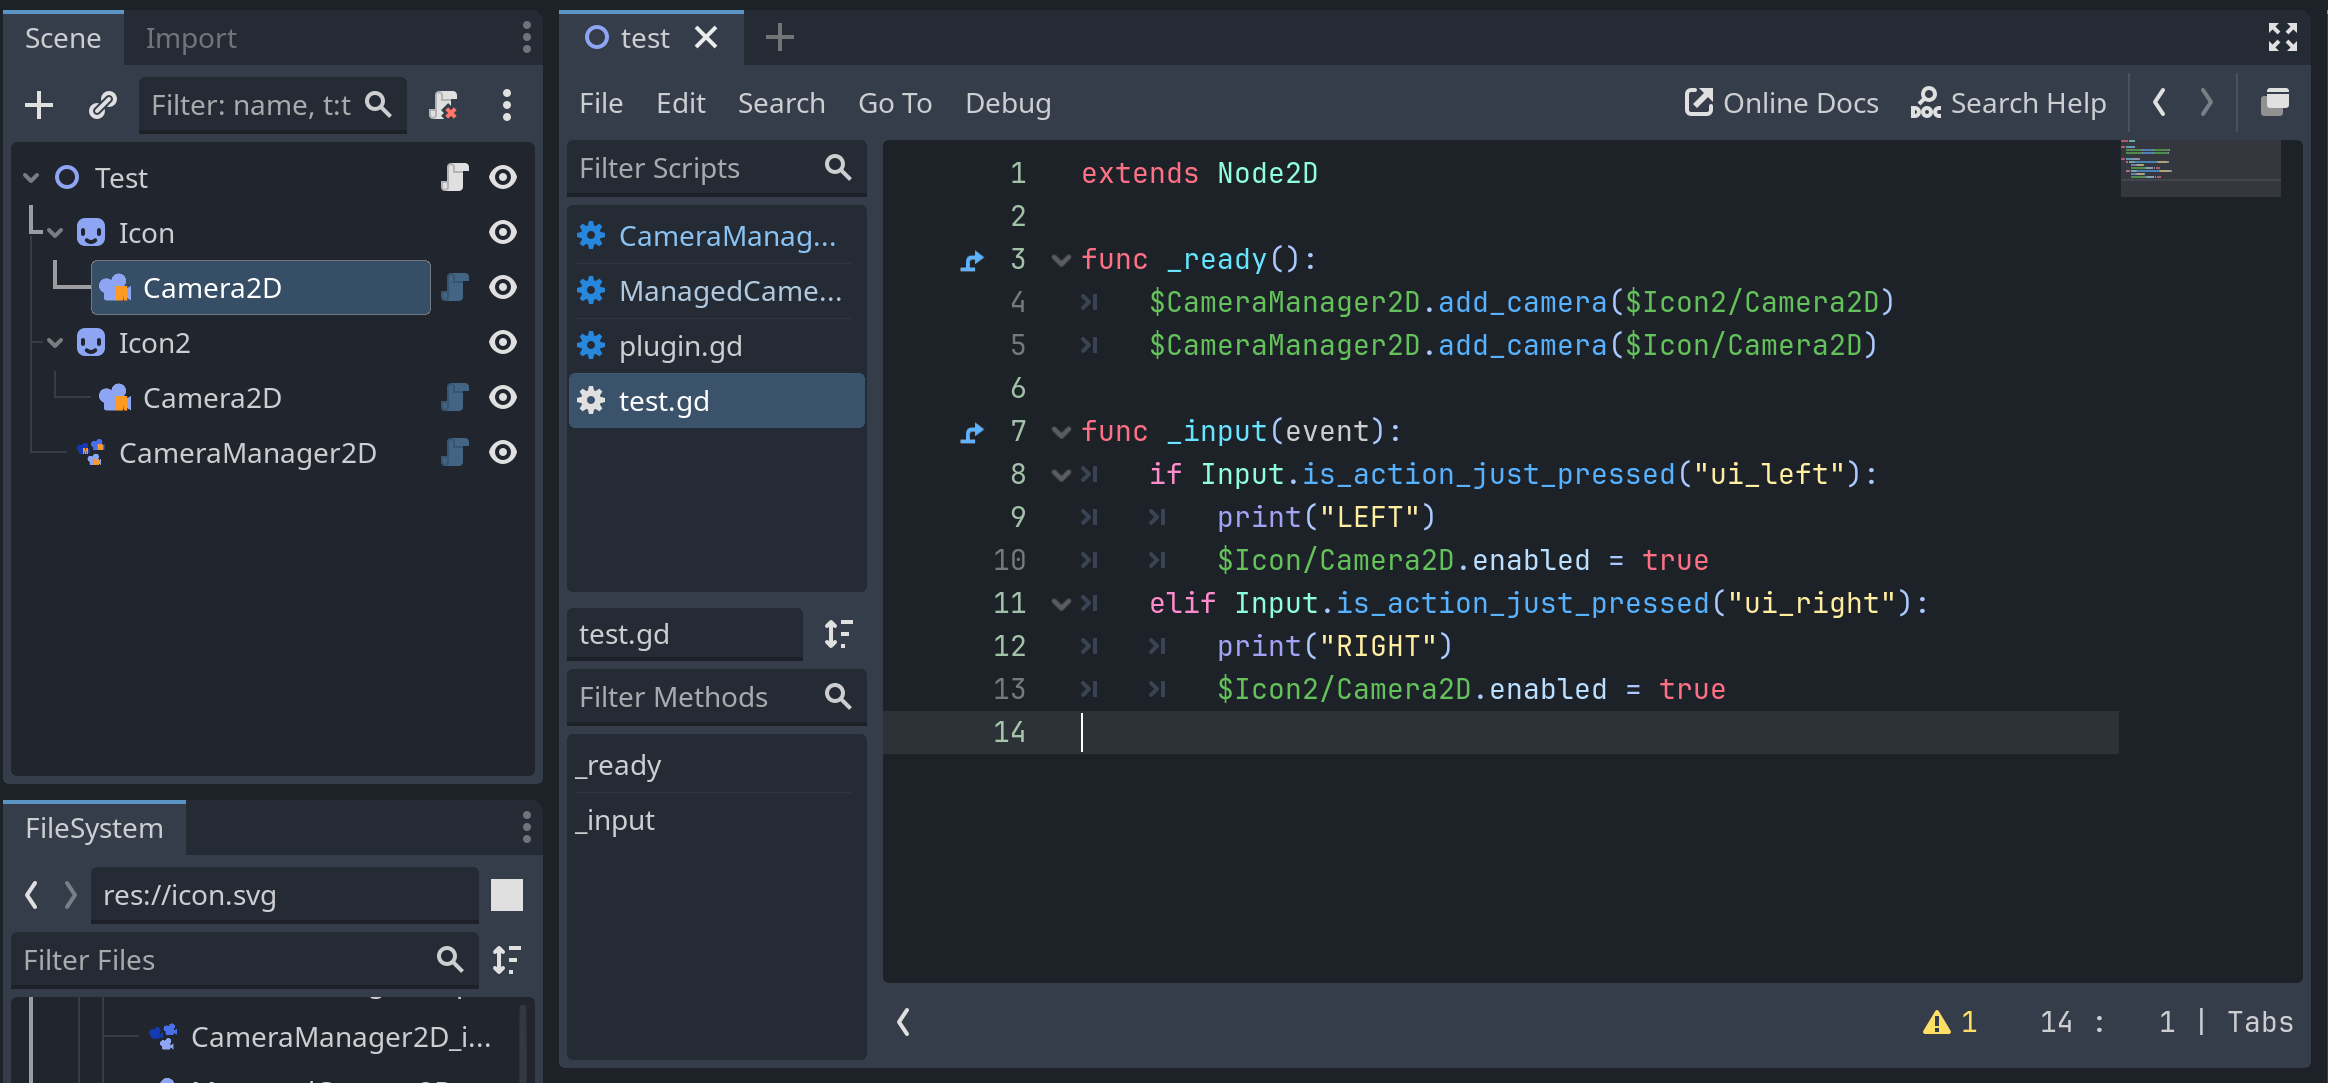Open the Debug menu in the script editor
2328x1083 pixels.
click(1007, 103)
